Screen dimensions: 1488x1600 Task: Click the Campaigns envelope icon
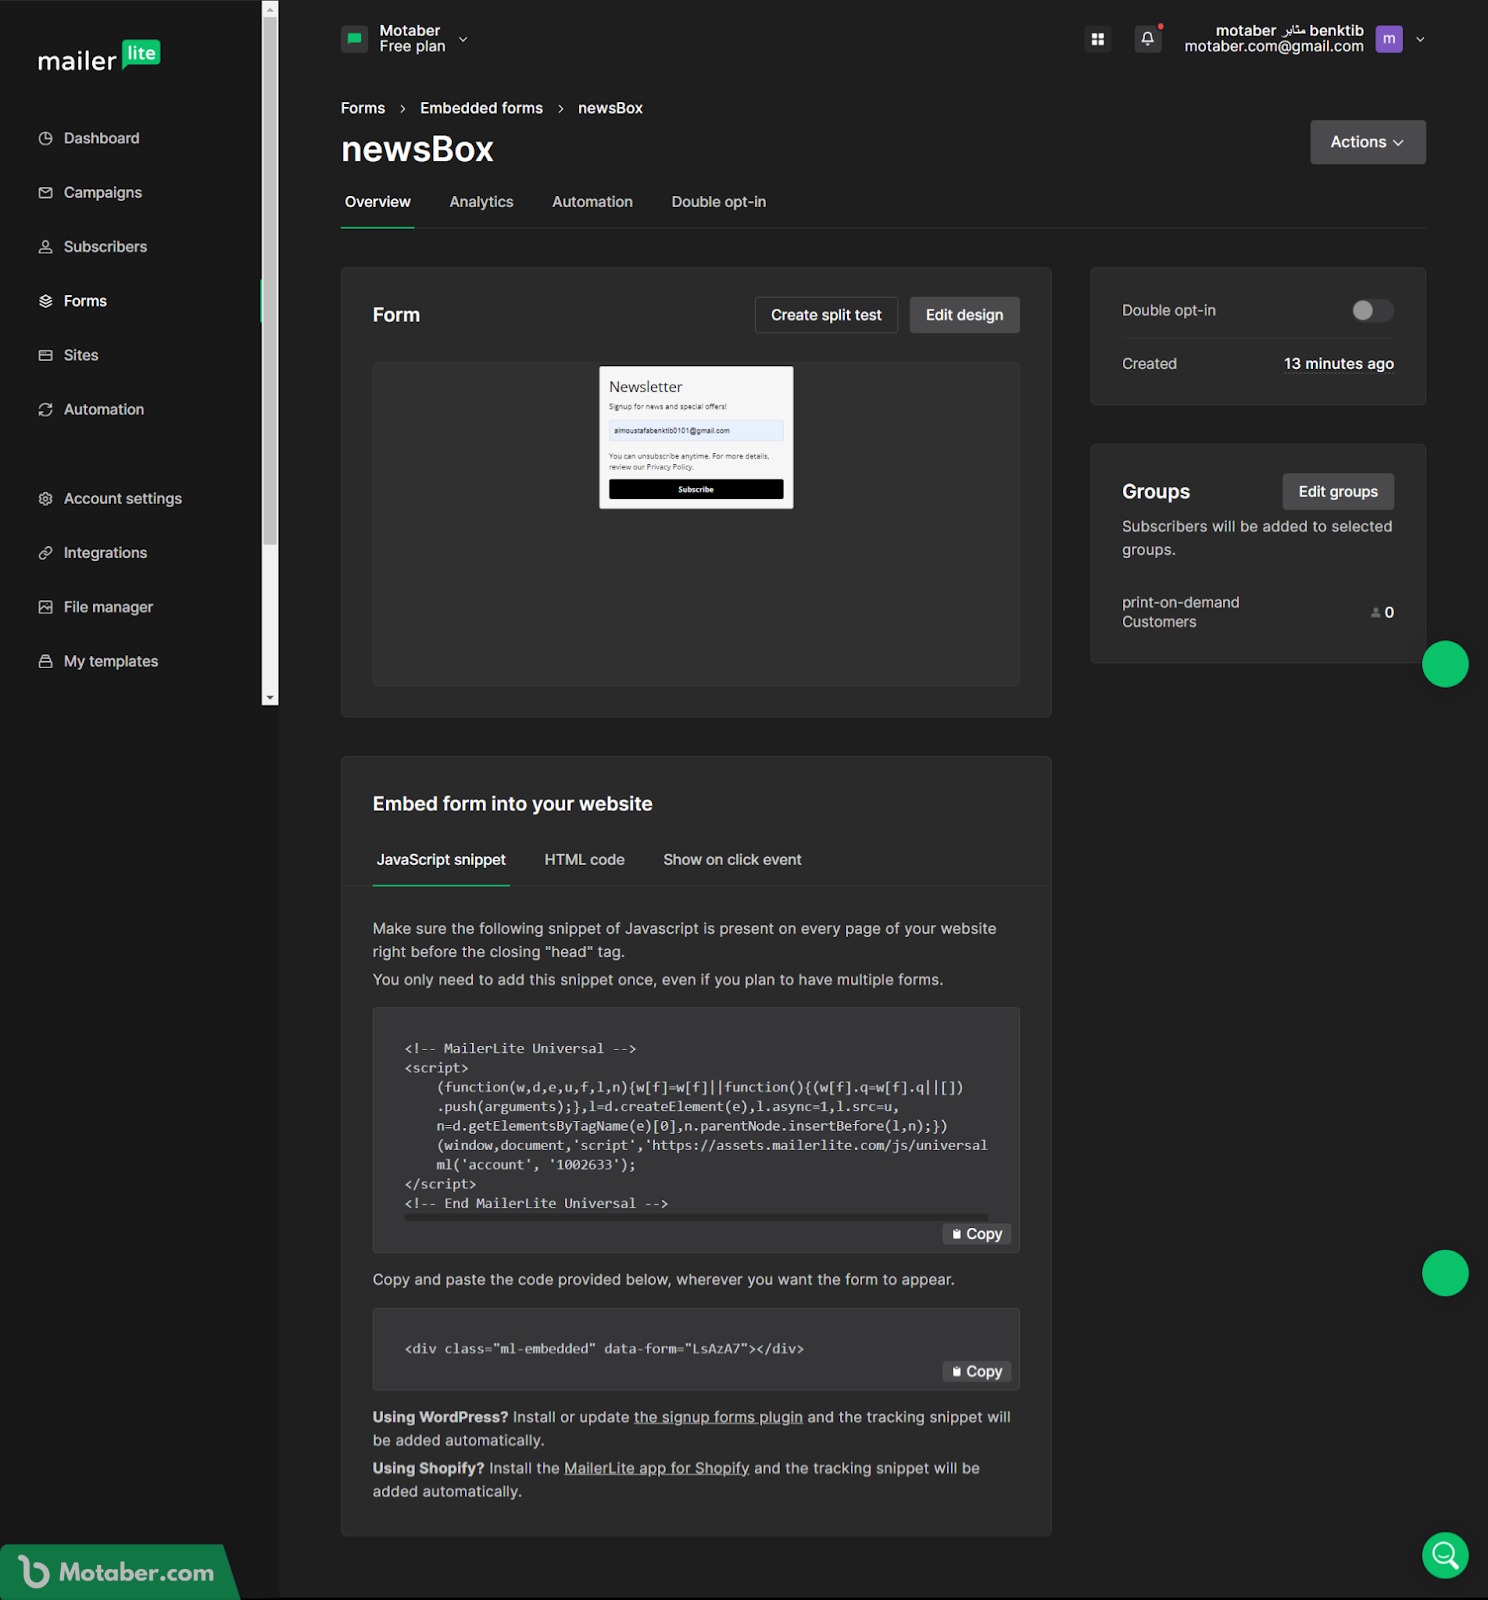click(x=45, y=192)
